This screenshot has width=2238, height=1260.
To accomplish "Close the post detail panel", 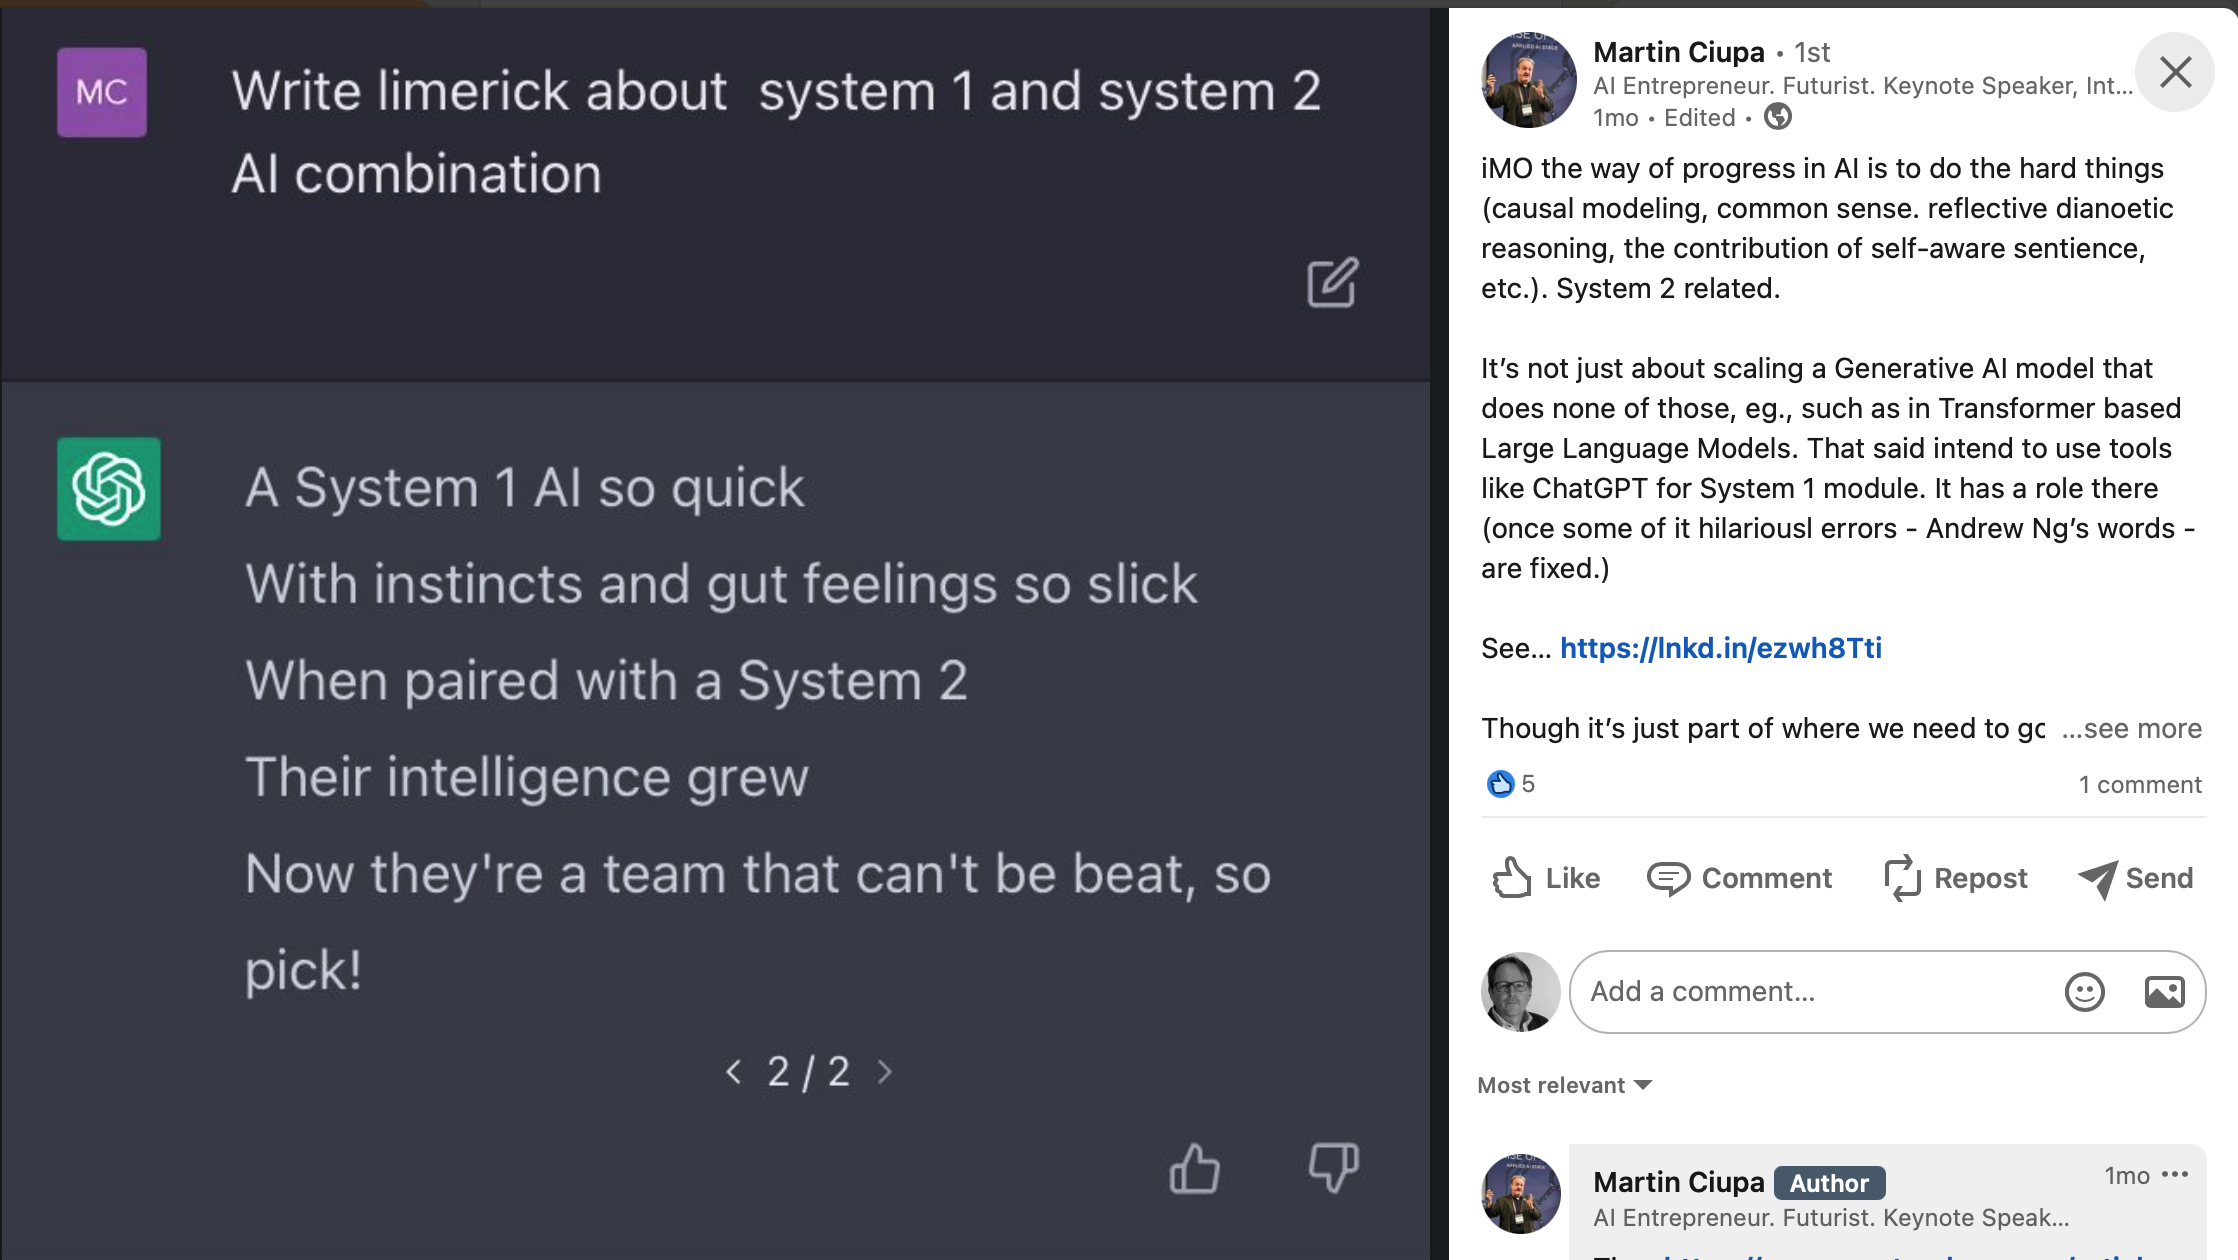I will click(2175, 72).
